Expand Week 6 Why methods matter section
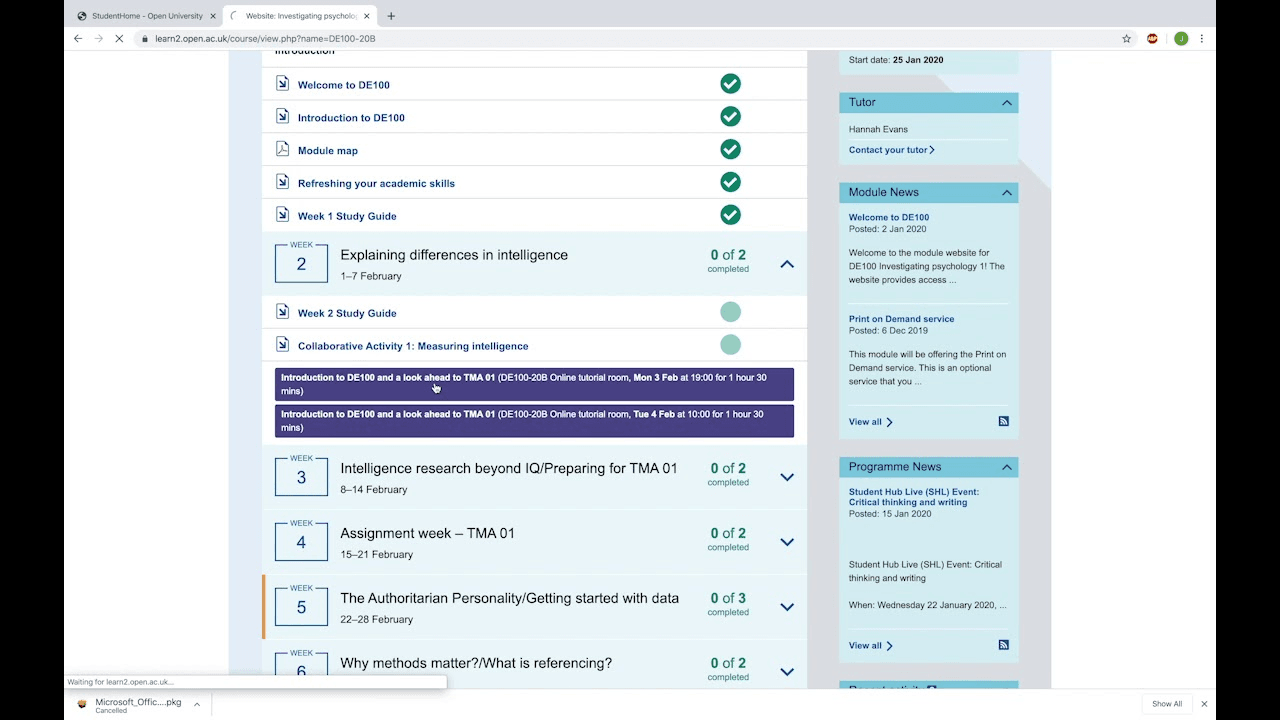The image size is (1280, 720). click(787, 672)
